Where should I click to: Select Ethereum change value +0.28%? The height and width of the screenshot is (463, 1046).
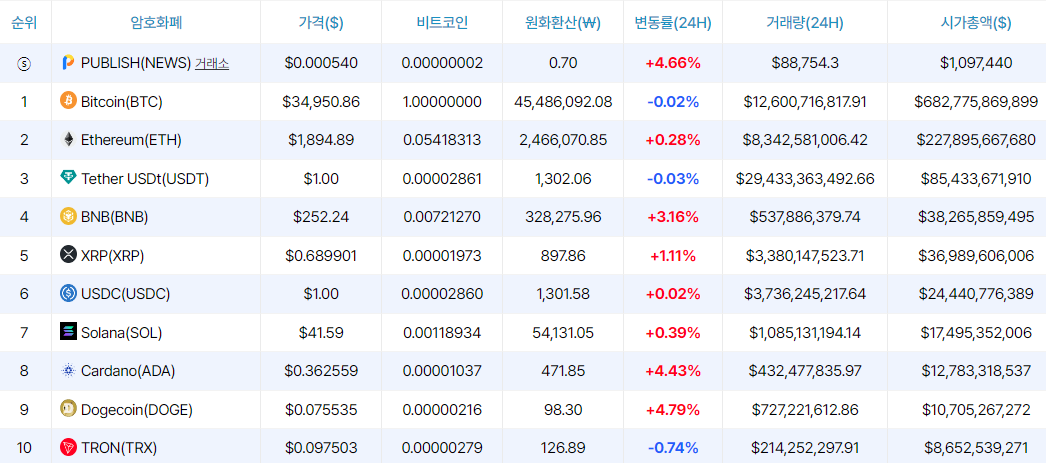(673, 140)
